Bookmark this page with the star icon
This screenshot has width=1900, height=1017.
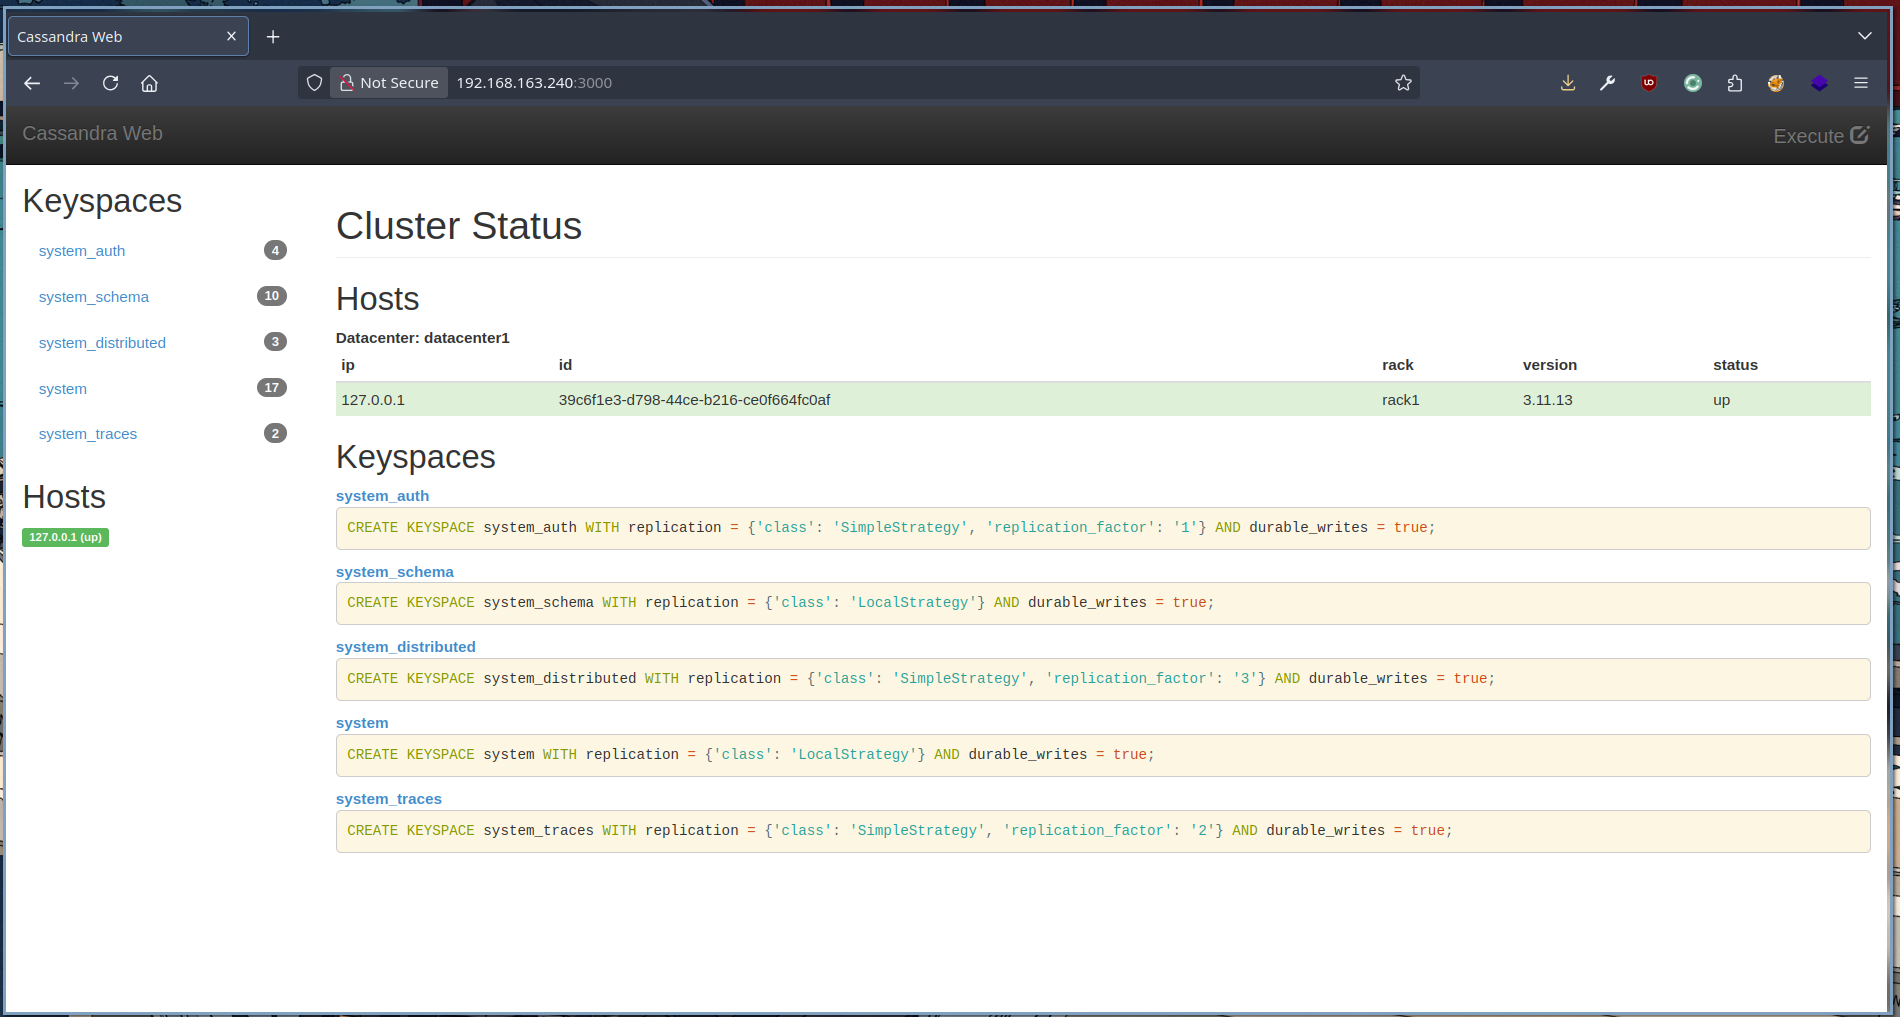(1403, 83)
